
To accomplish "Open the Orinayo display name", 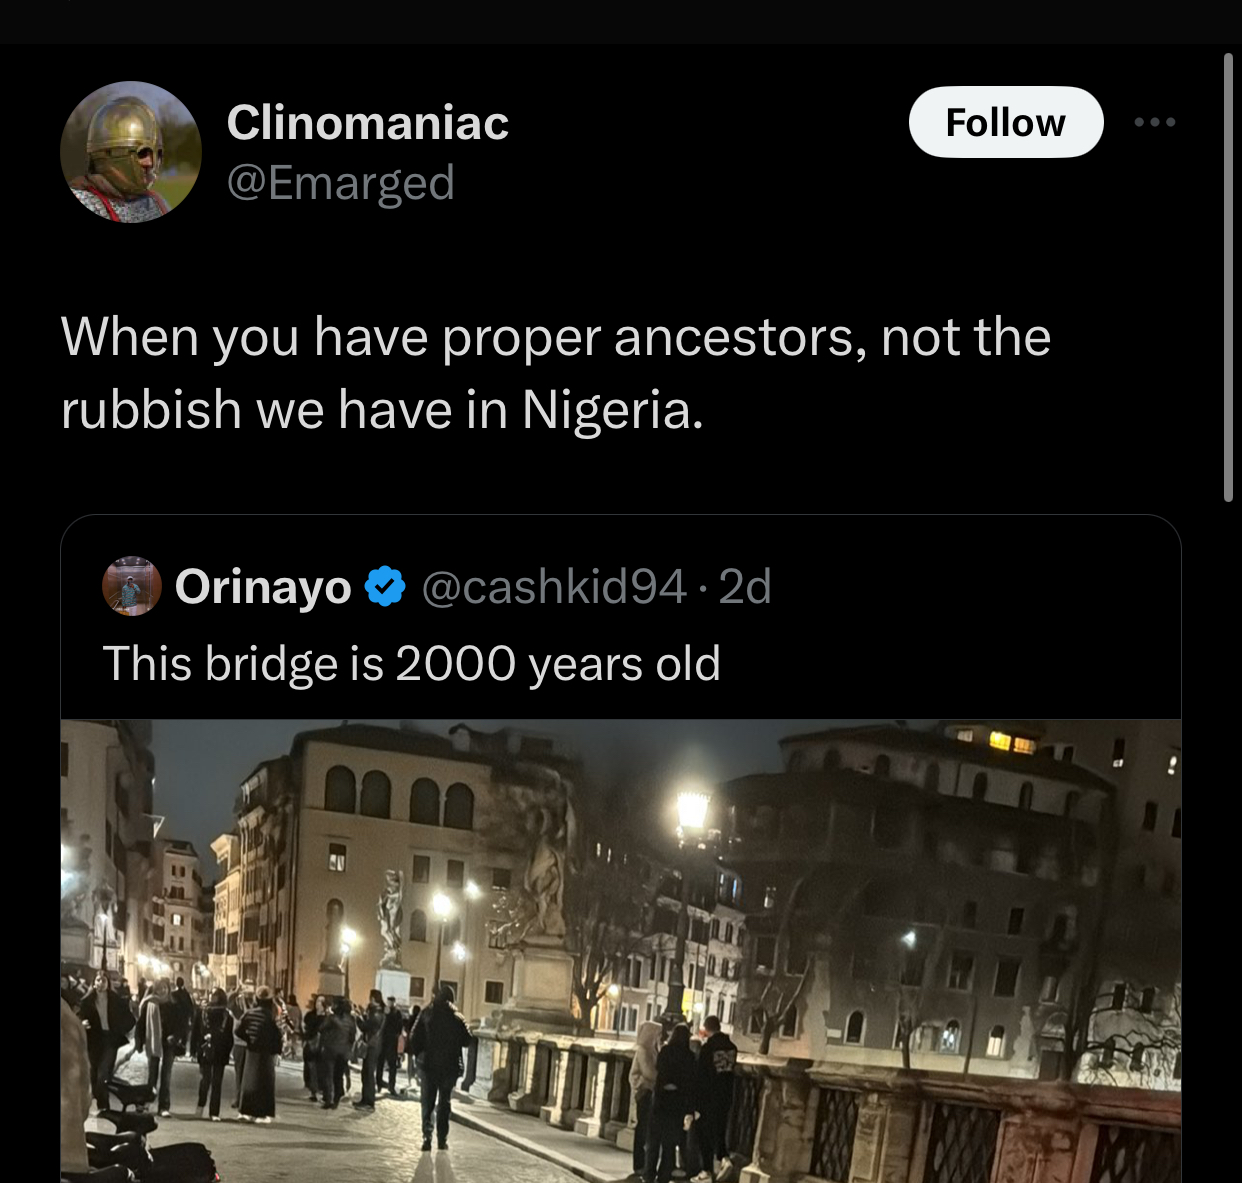I will point(263,586).
